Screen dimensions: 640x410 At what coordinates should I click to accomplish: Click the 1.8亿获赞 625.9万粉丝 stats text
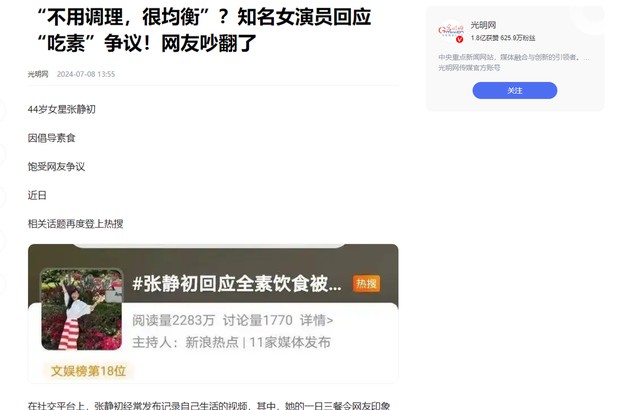(x=503, y=38)
